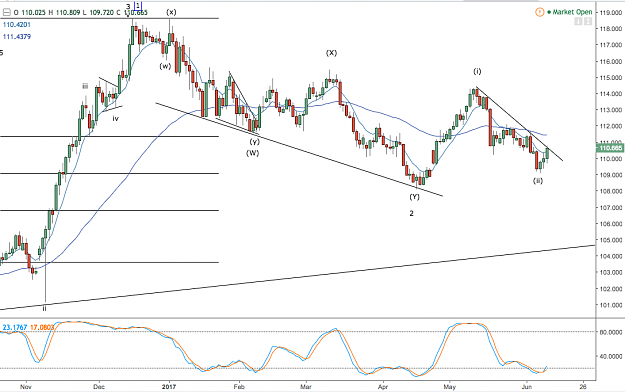Select the lowercase (w) wave label

(165, 66)
